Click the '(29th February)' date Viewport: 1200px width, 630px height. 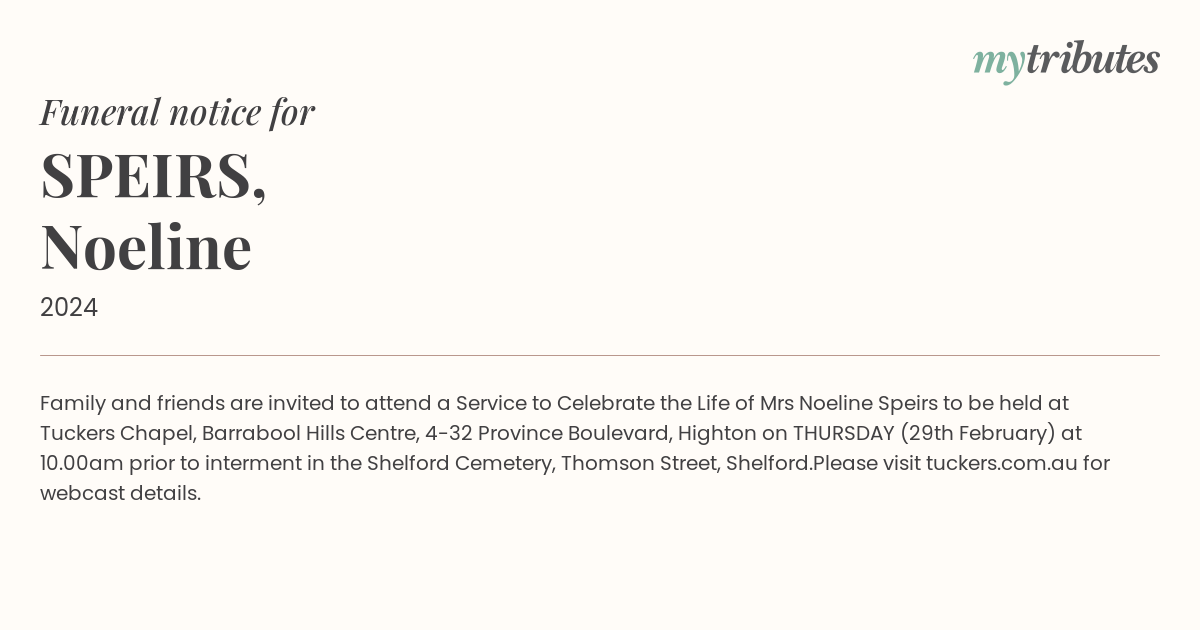[978, 433]
